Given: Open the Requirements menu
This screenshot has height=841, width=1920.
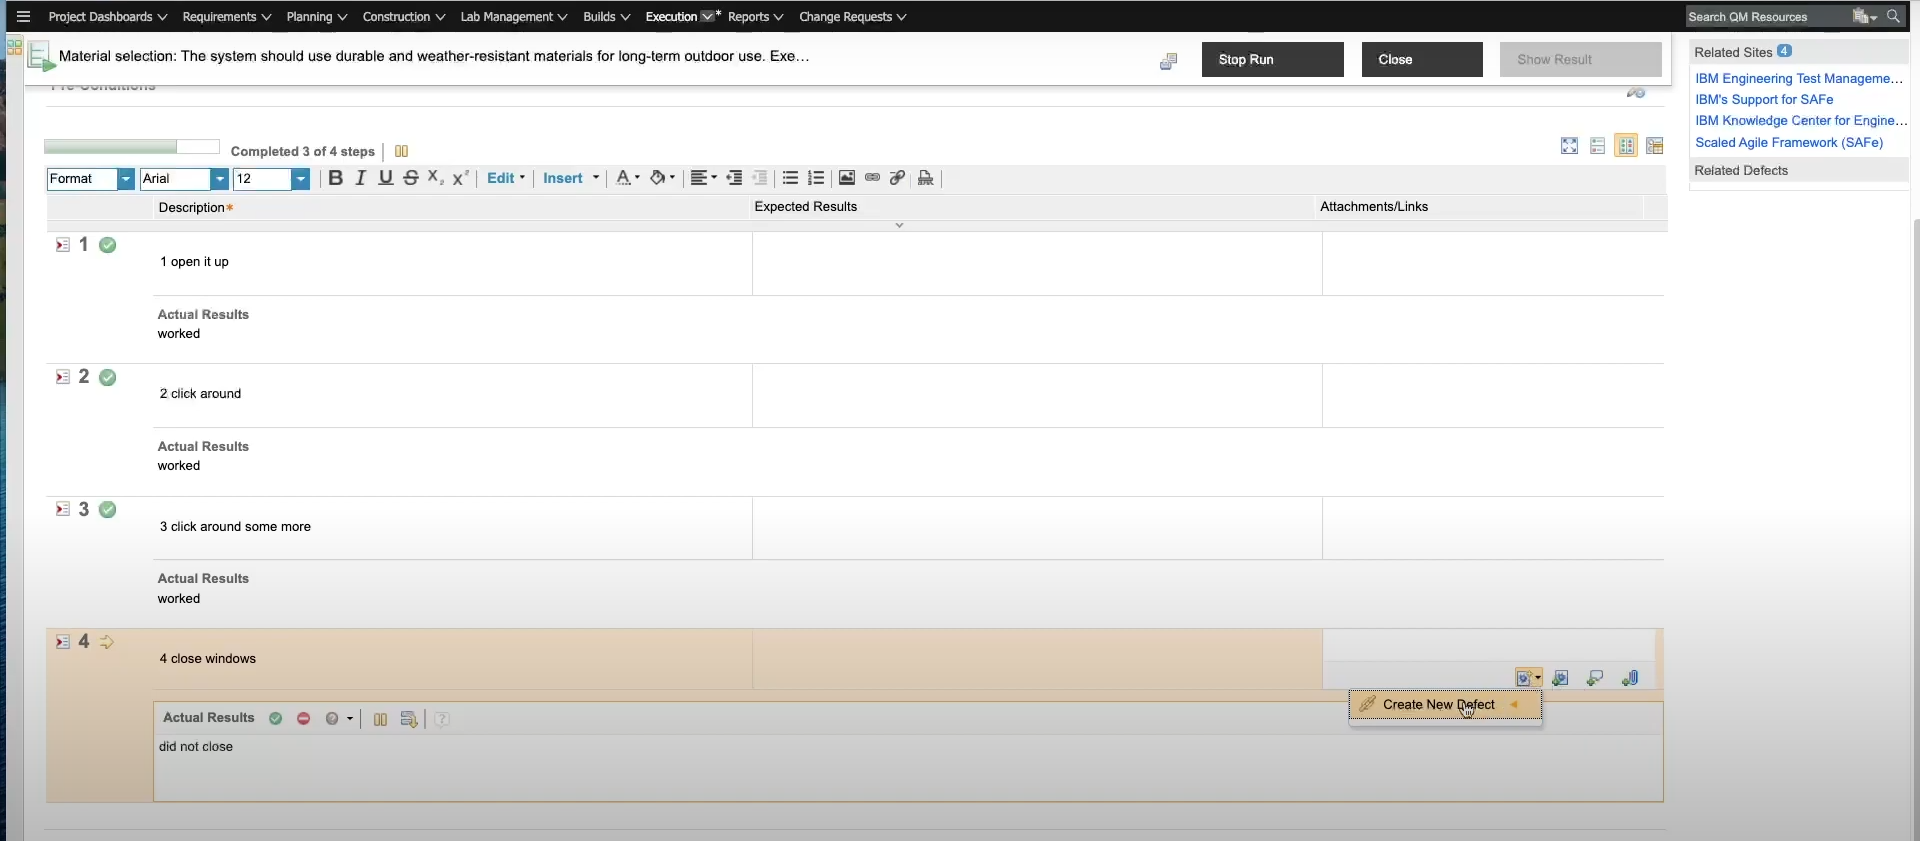Looking at the screenshot, I should point(226,17).
